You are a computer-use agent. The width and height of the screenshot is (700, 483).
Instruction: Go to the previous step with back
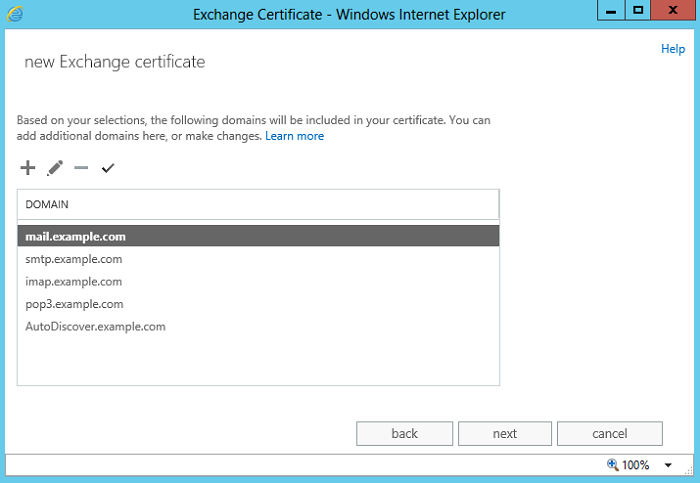pyautogui.click(x=404, y=433)
